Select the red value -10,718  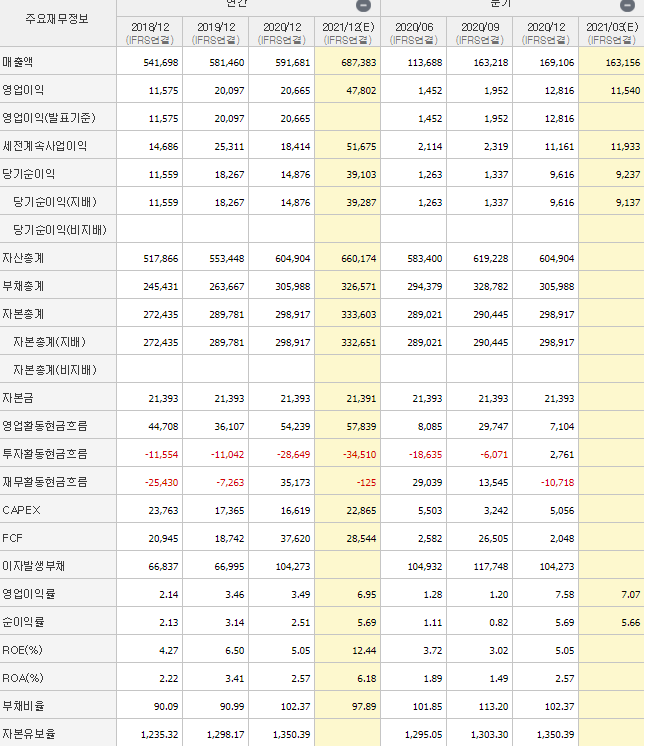tap(557, 483)
